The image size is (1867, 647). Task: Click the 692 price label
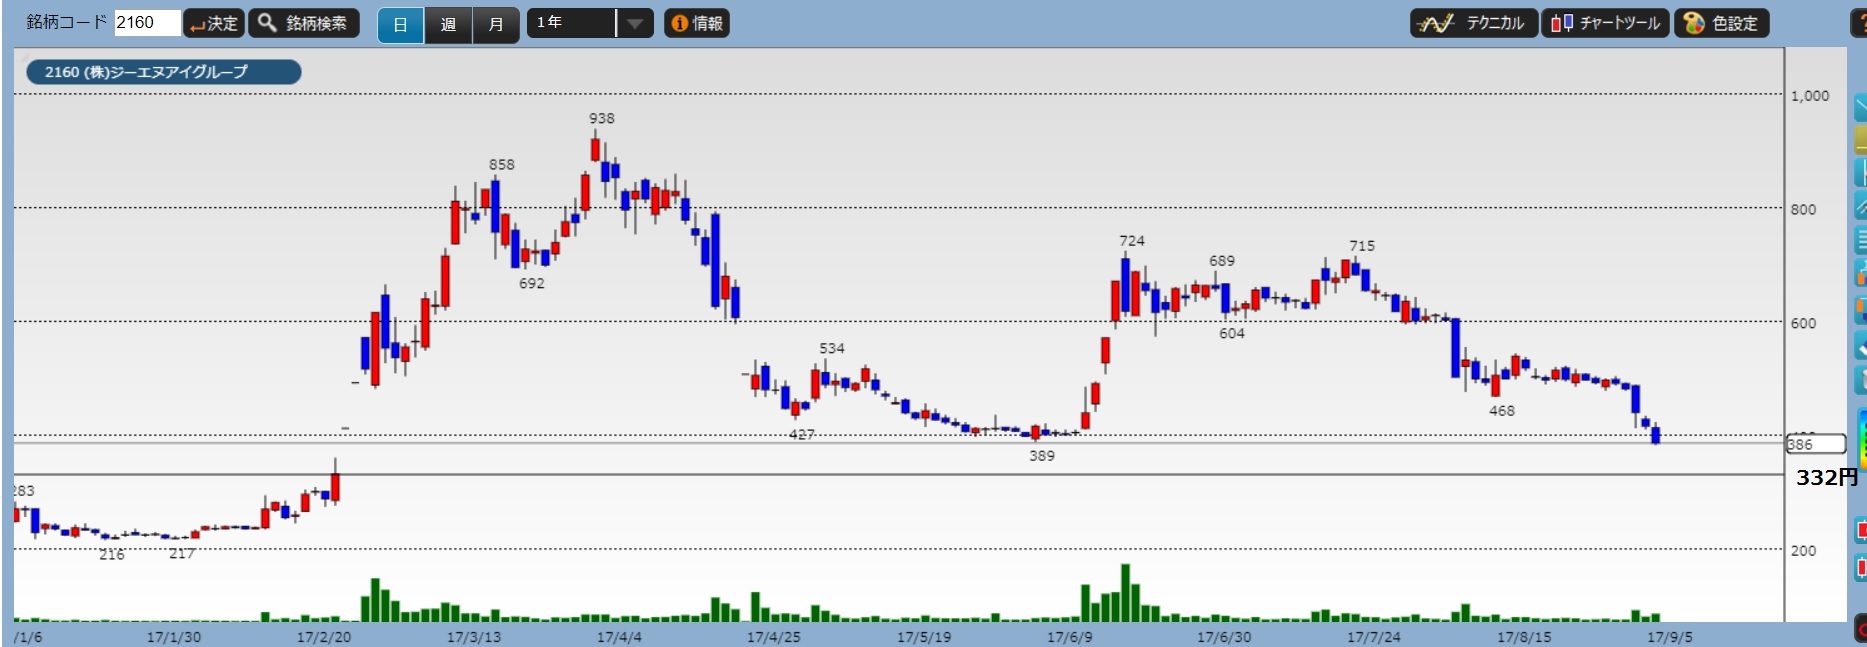coord(532,283)
